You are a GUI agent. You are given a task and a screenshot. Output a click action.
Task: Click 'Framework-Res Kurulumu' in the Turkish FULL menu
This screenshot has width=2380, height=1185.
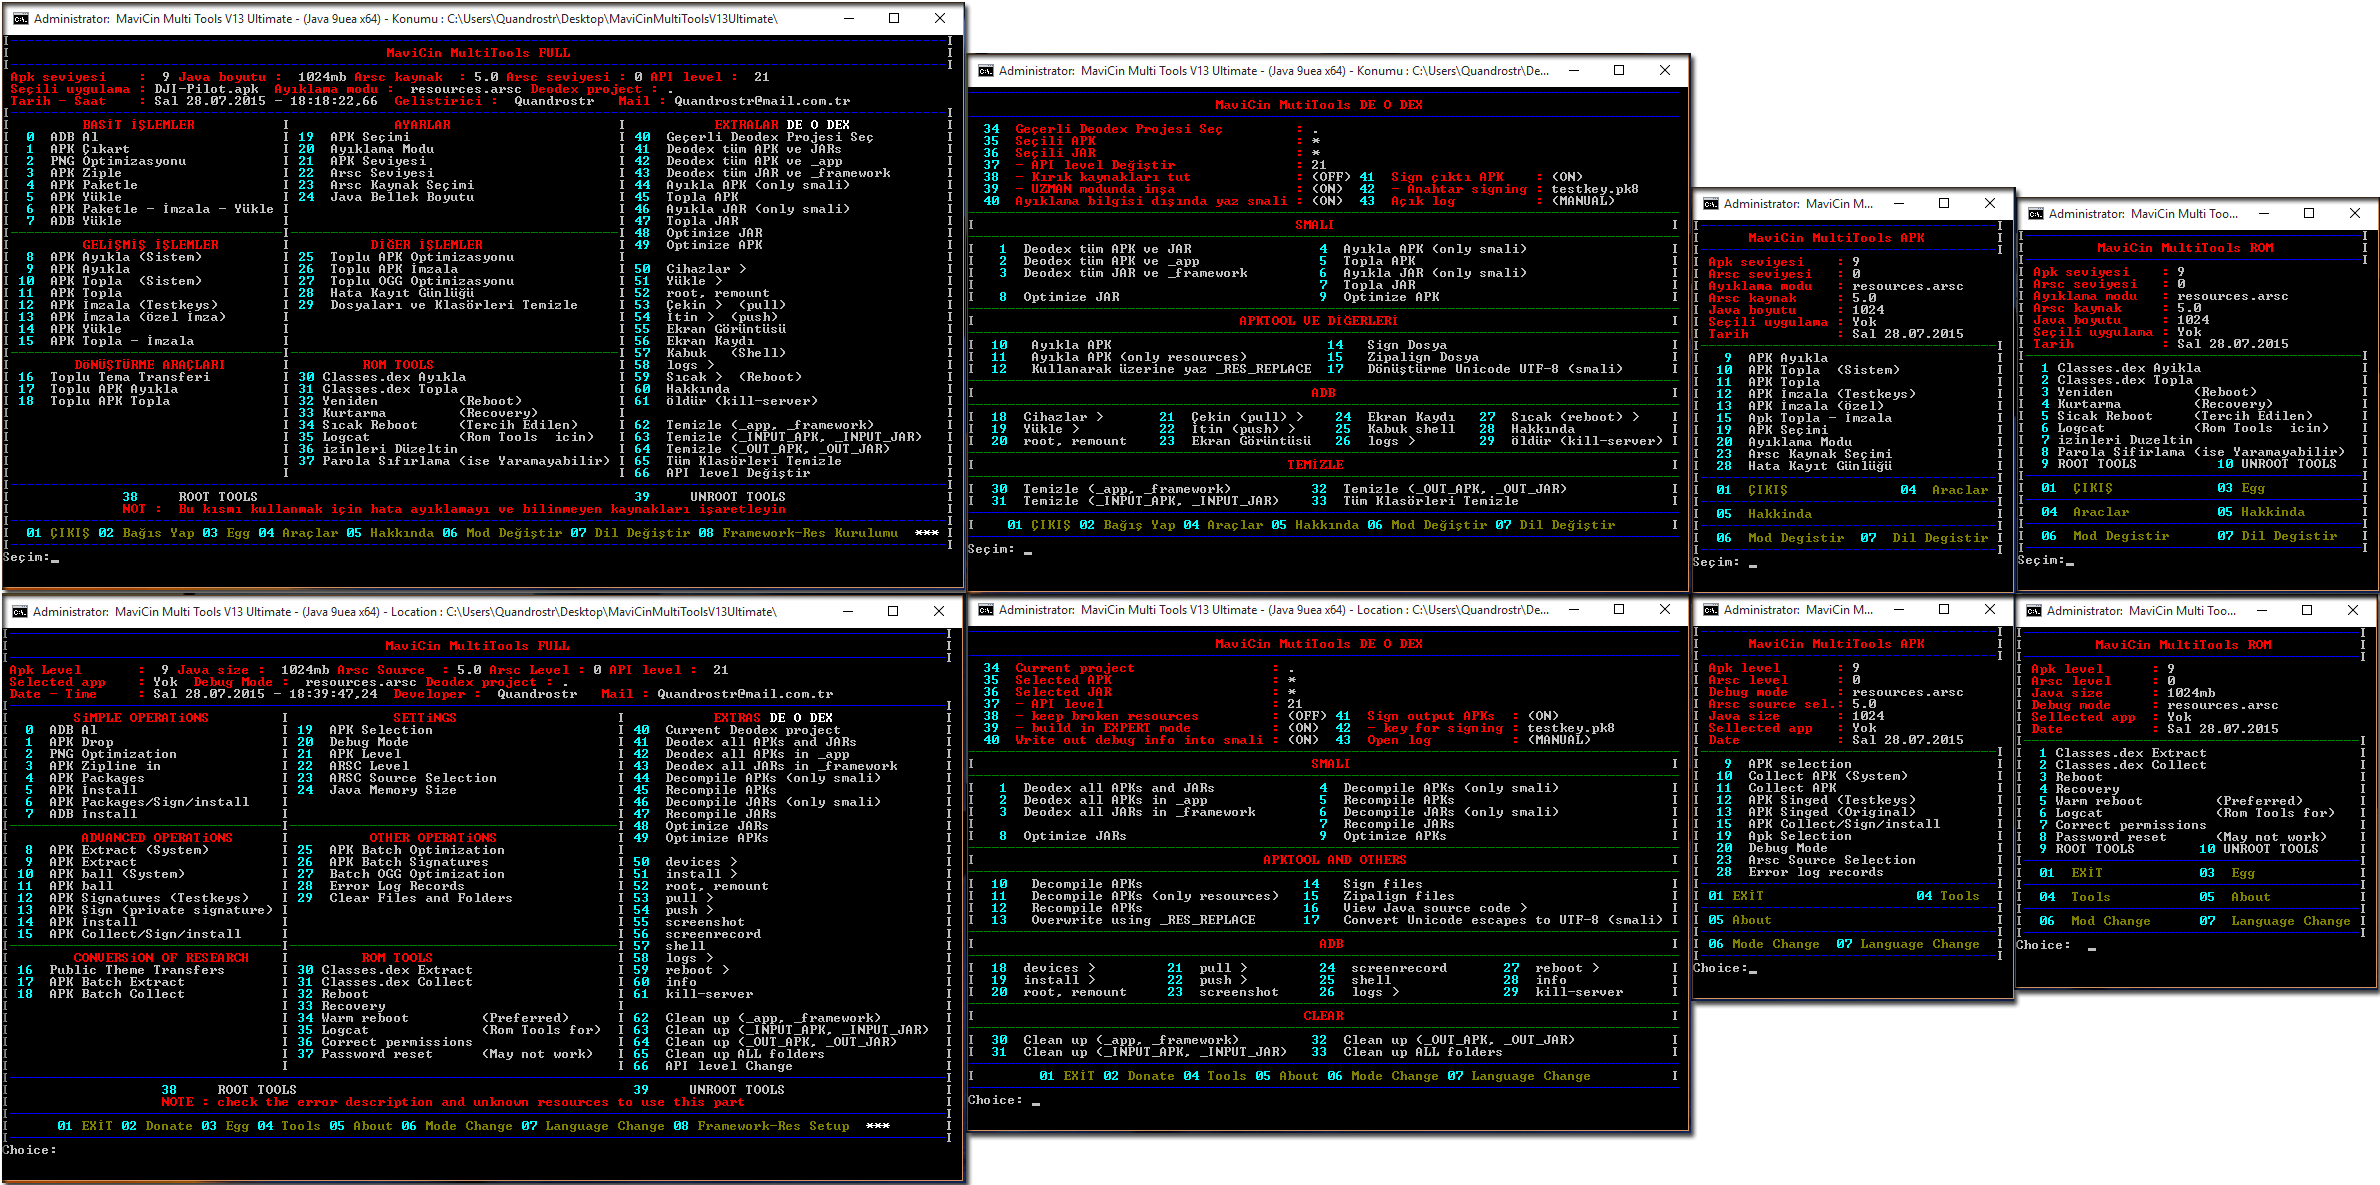click(810, 533)
